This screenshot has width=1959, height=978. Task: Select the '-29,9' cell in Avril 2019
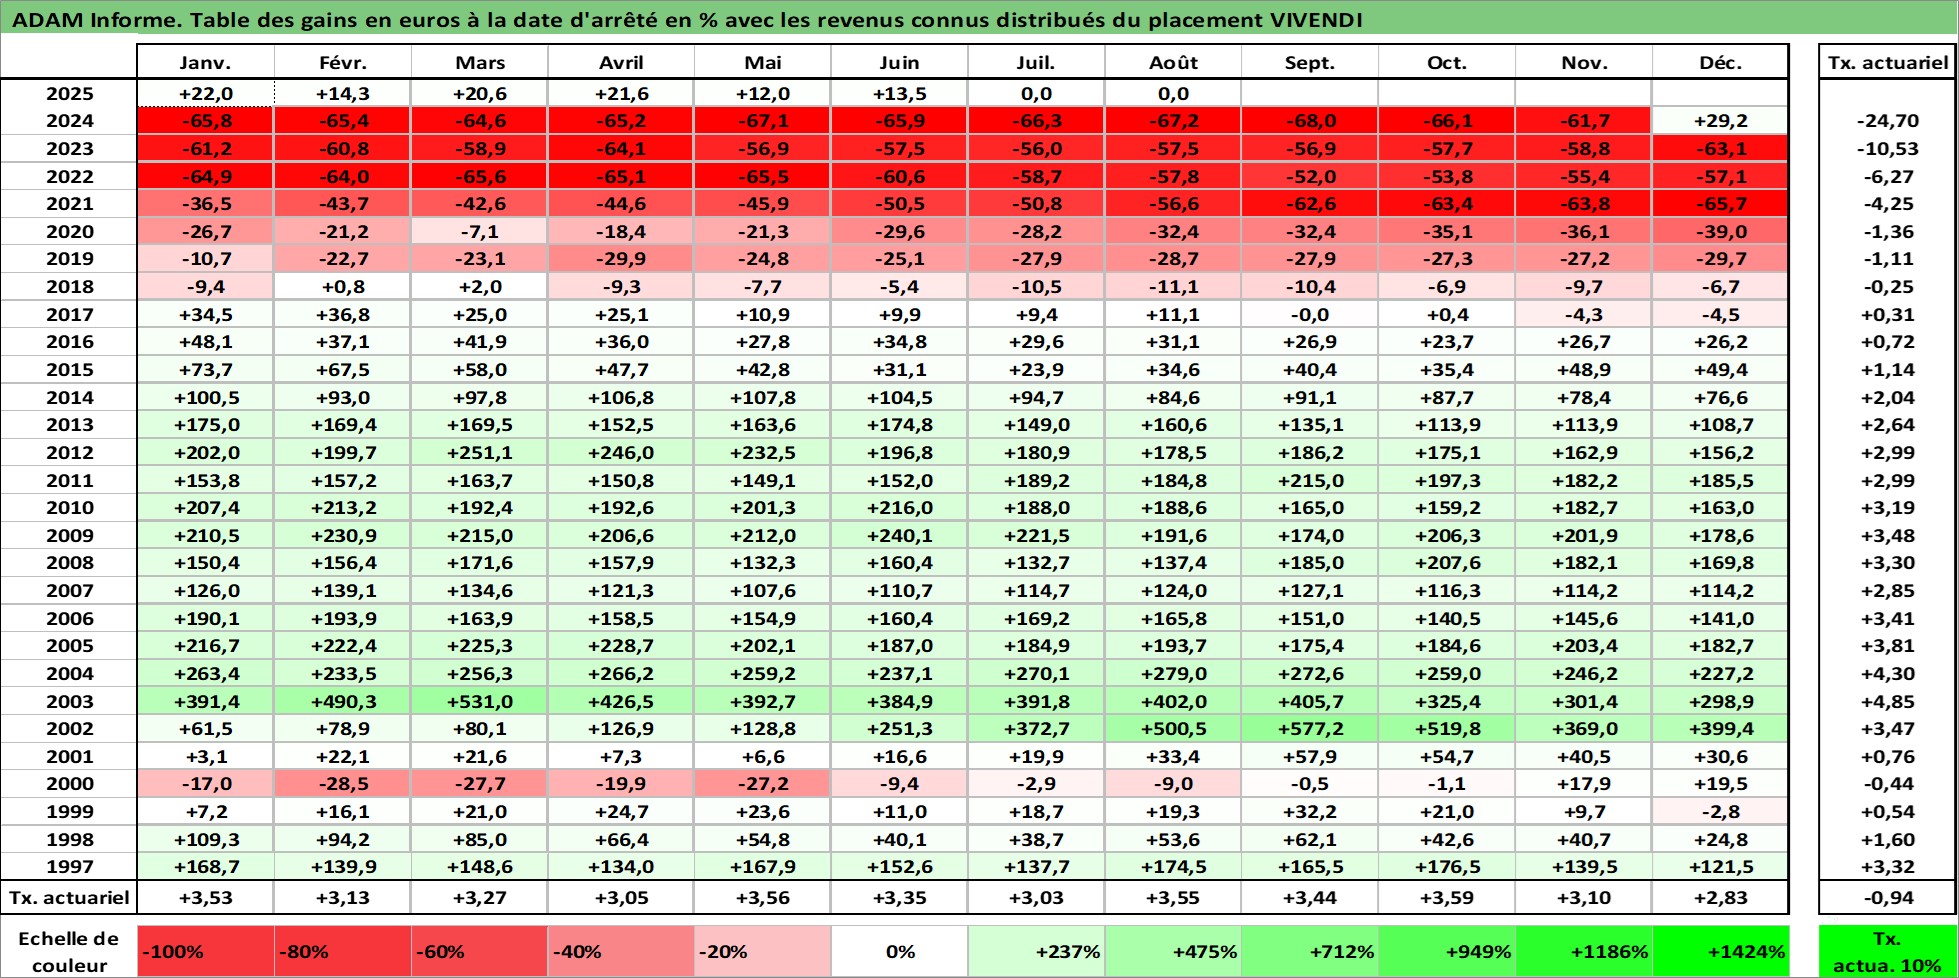621,259
